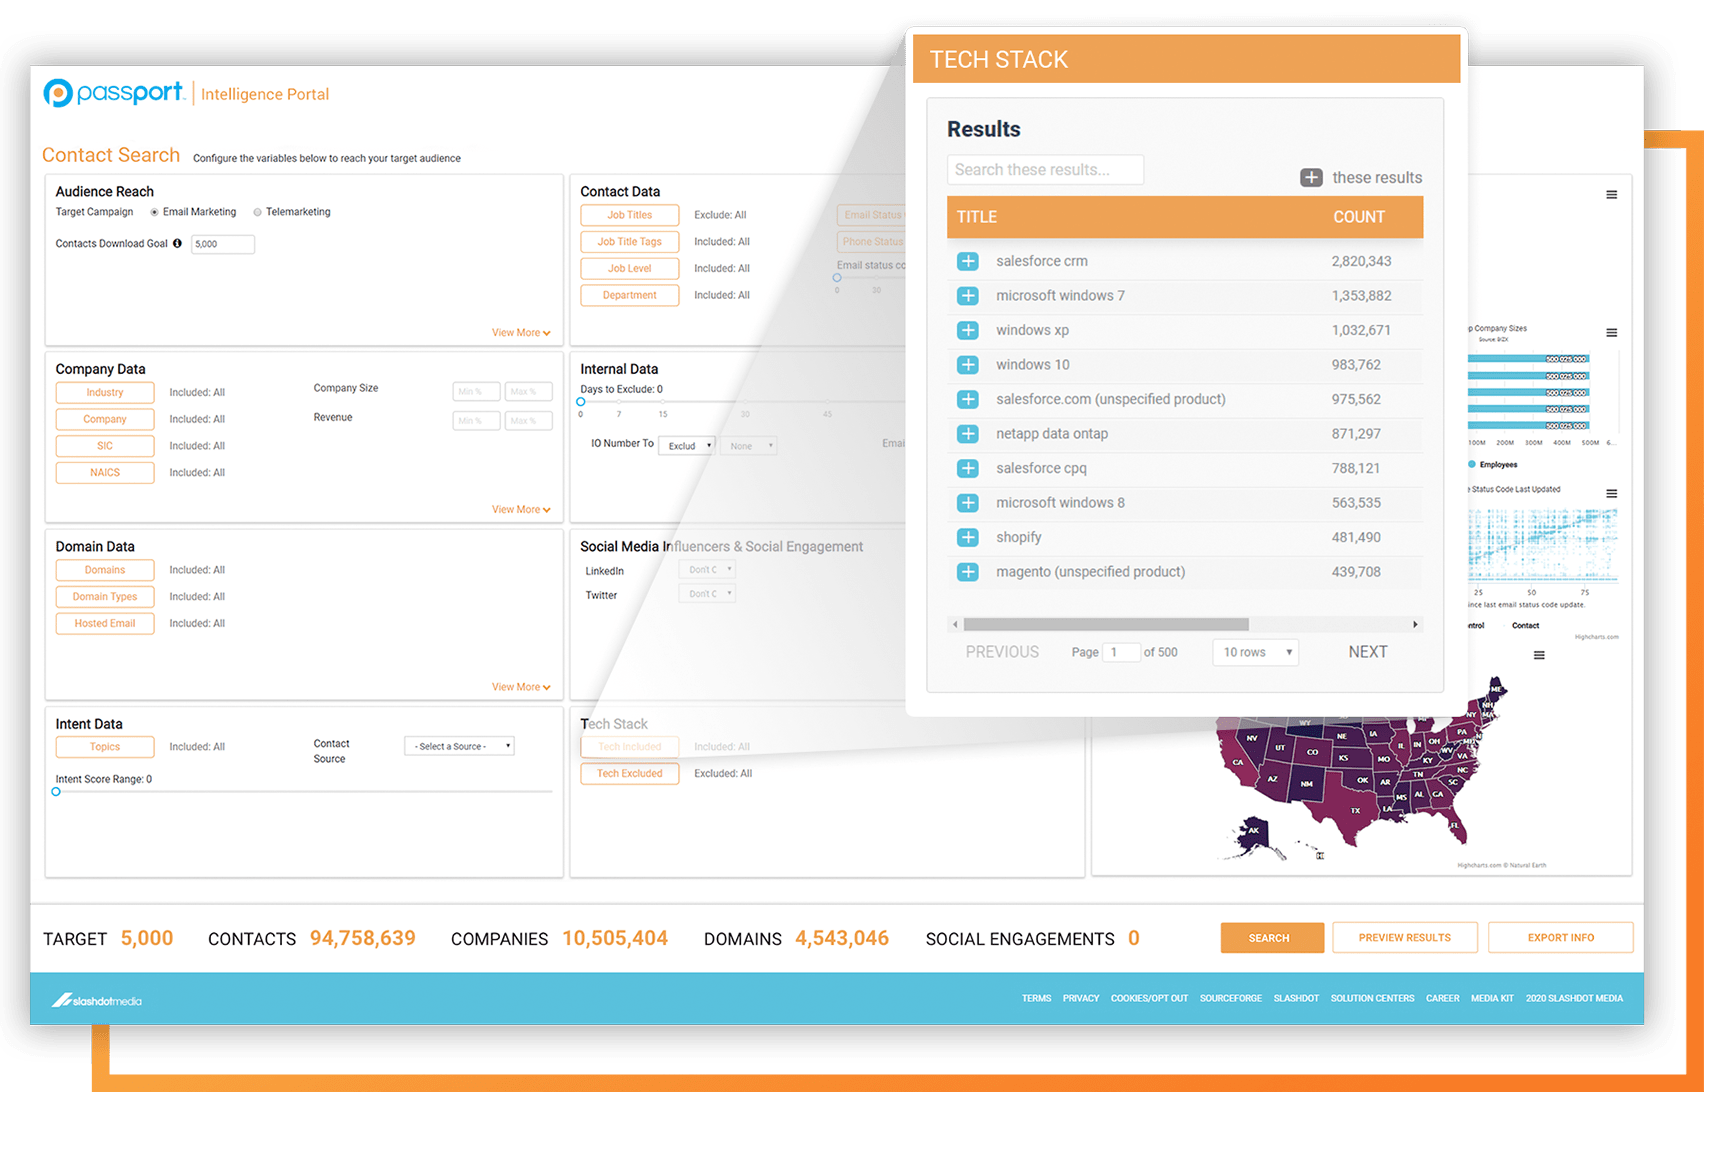Screen dimensions: 1733x1155
Task: Click the Company Size Min % field
Action: point(476,392)
